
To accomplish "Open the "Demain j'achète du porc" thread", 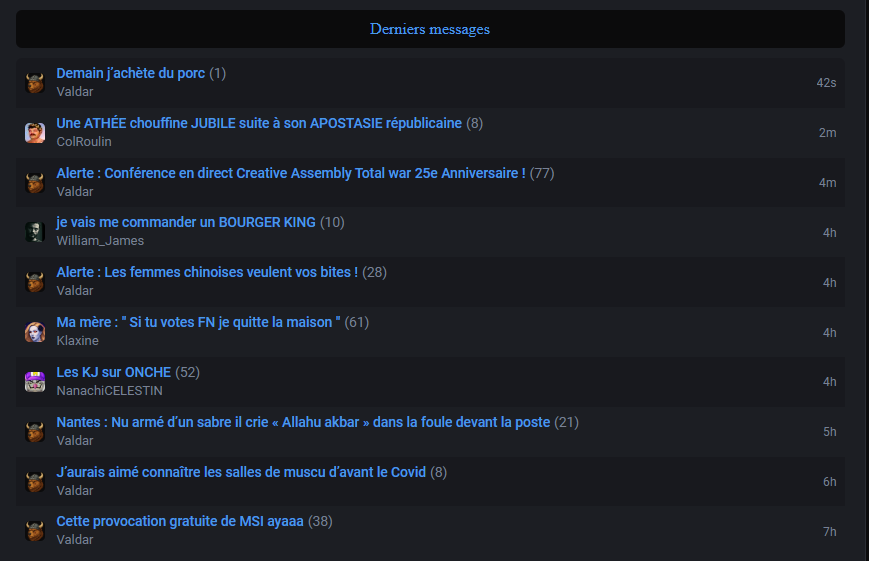I will [x=130, y=73].
